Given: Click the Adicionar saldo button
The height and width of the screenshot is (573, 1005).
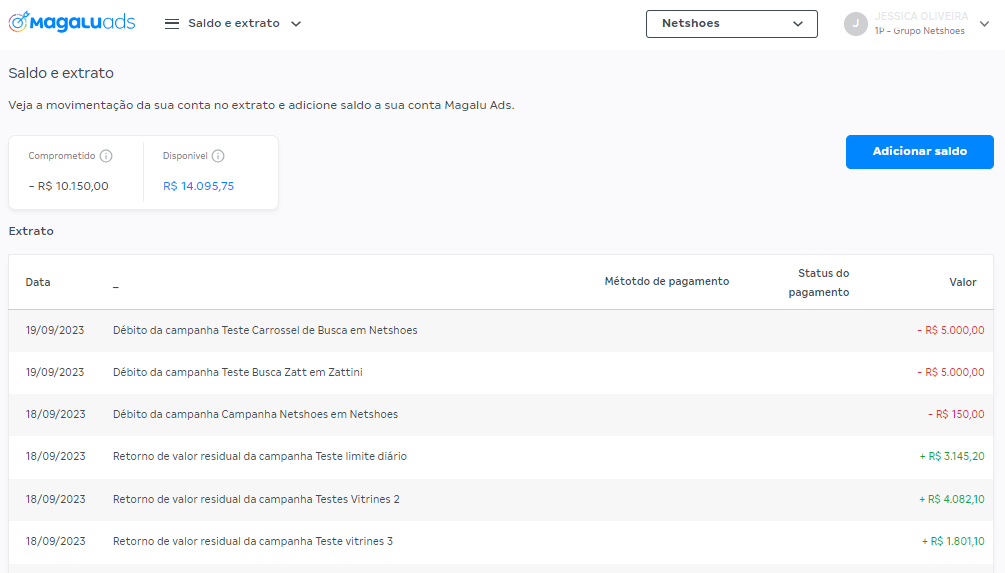Looking at the screenshot, I should tap(920, 152).
